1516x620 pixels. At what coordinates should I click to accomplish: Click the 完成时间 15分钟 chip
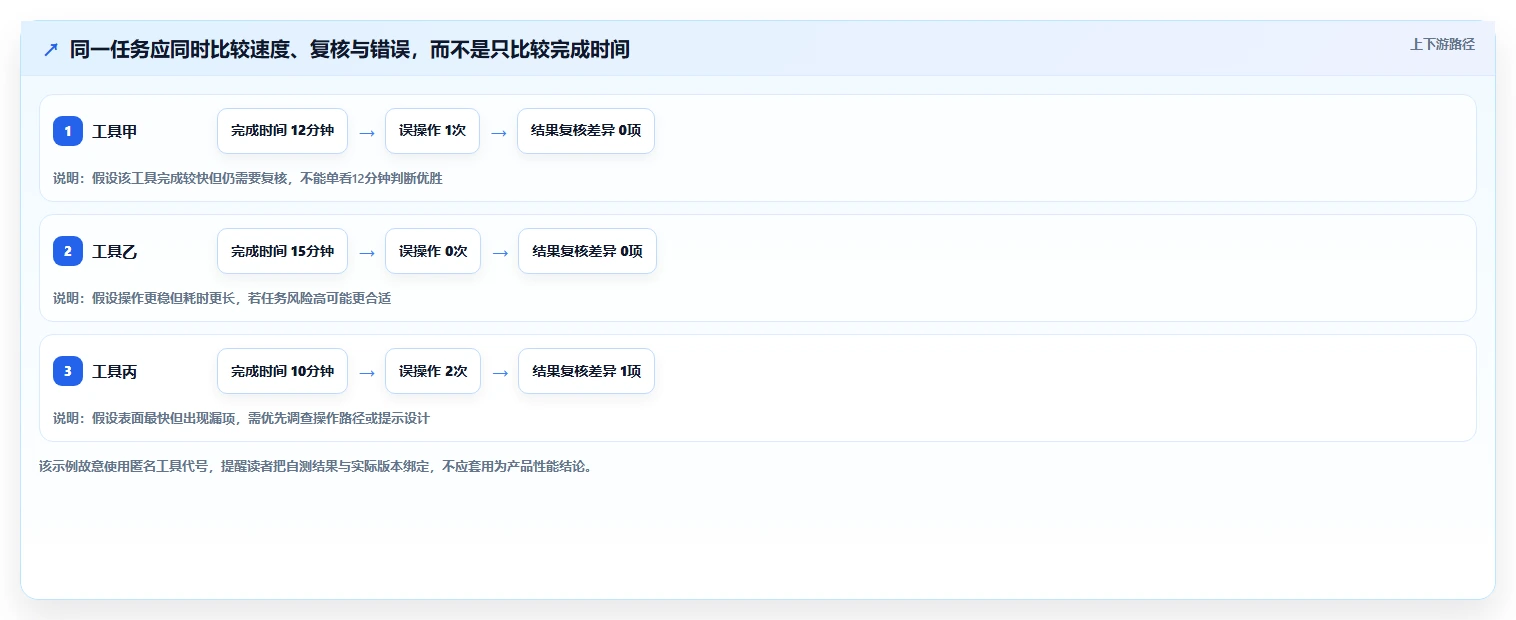tap(282, 251)
